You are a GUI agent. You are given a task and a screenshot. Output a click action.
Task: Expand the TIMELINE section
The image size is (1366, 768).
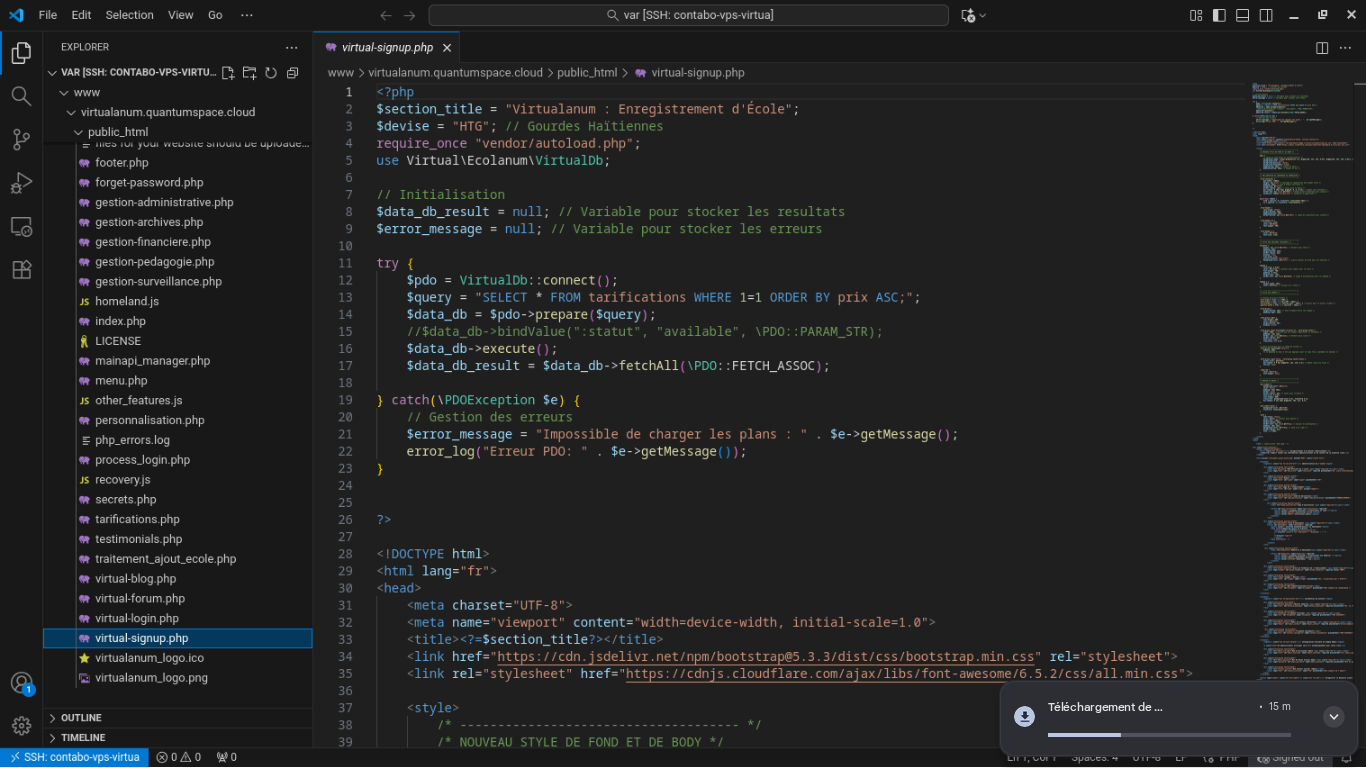[x=83, y=738]
